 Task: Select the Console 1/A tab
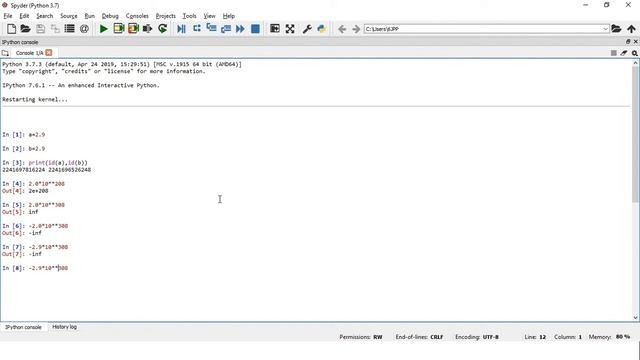coord(29,53)
